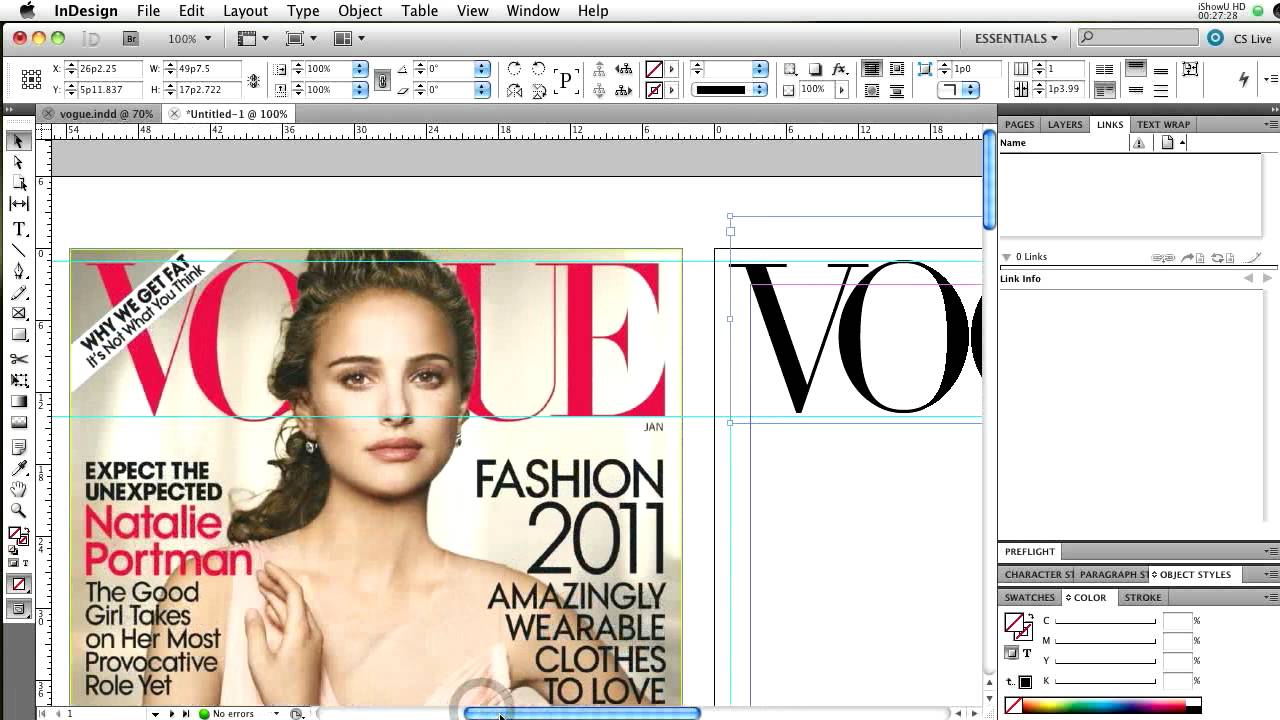Click the effects fx icon

tap(840, 69)
